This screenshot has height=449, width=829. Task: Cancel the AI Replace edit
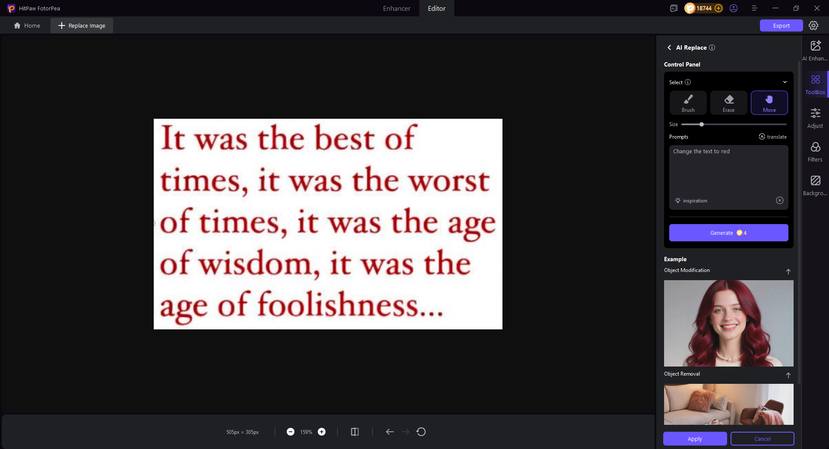click(x=762, y=439)
